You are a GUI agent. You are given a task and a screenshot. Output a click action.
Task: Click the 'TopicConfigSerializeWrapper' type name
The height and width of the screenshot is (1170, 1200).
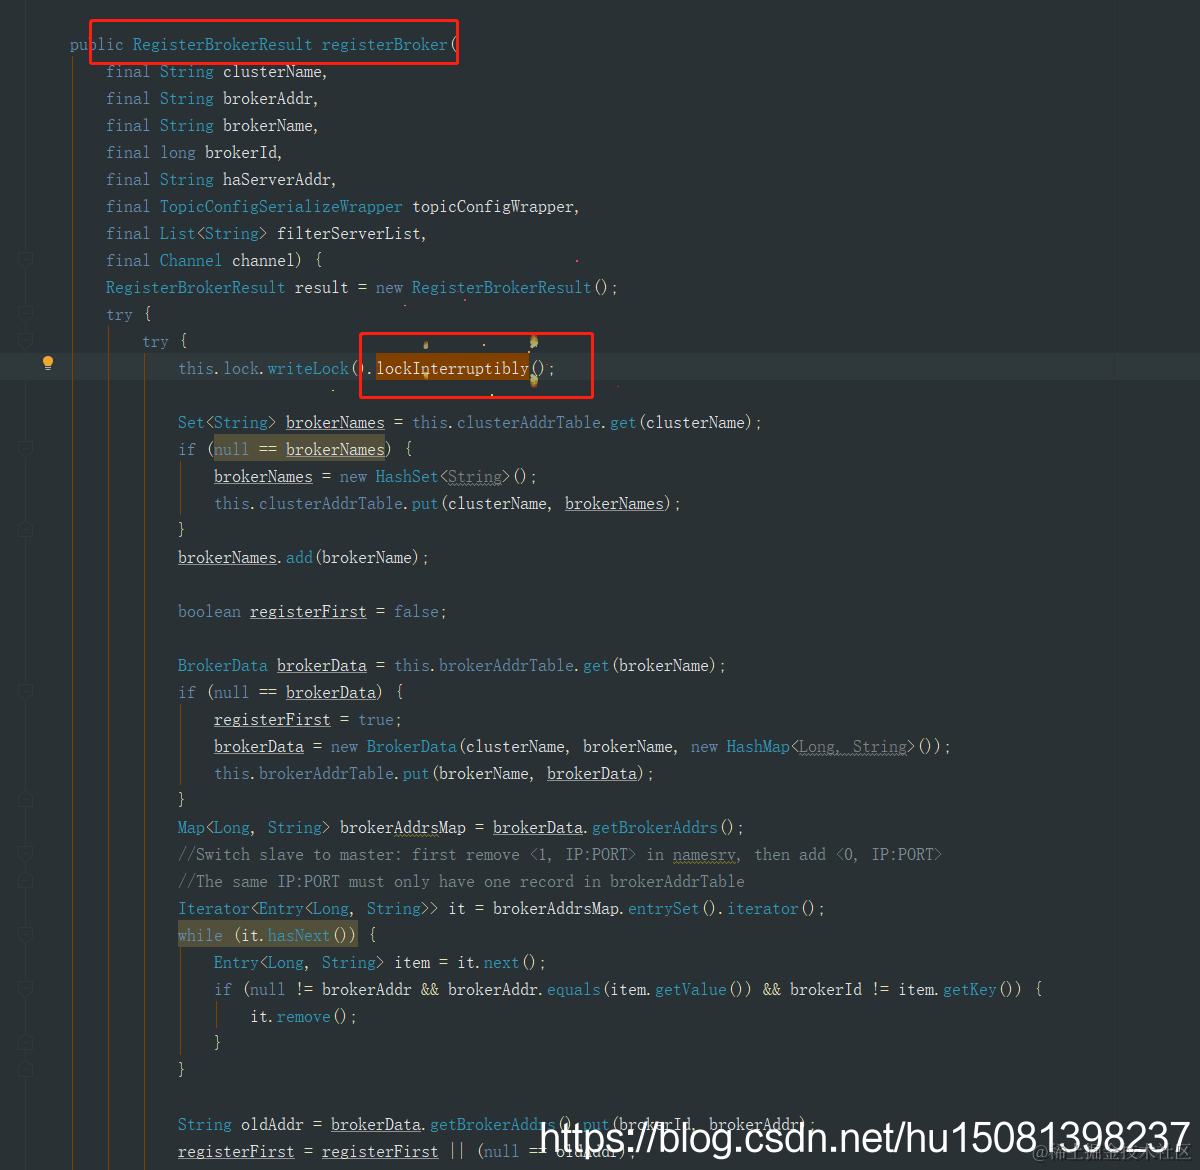[x=281, y=206]
